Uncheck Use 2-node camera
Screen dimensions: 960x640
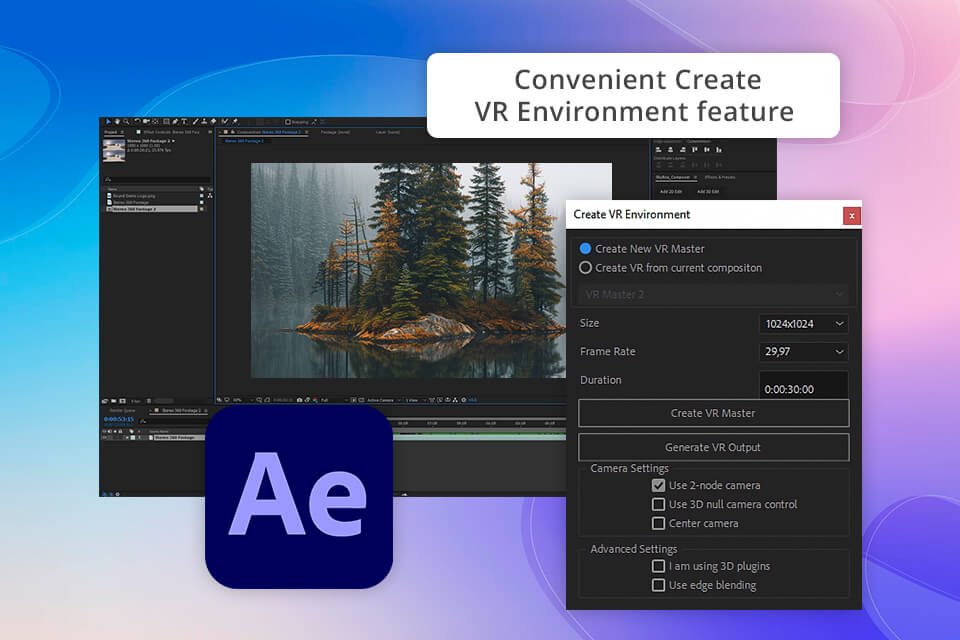coord(658,485)
